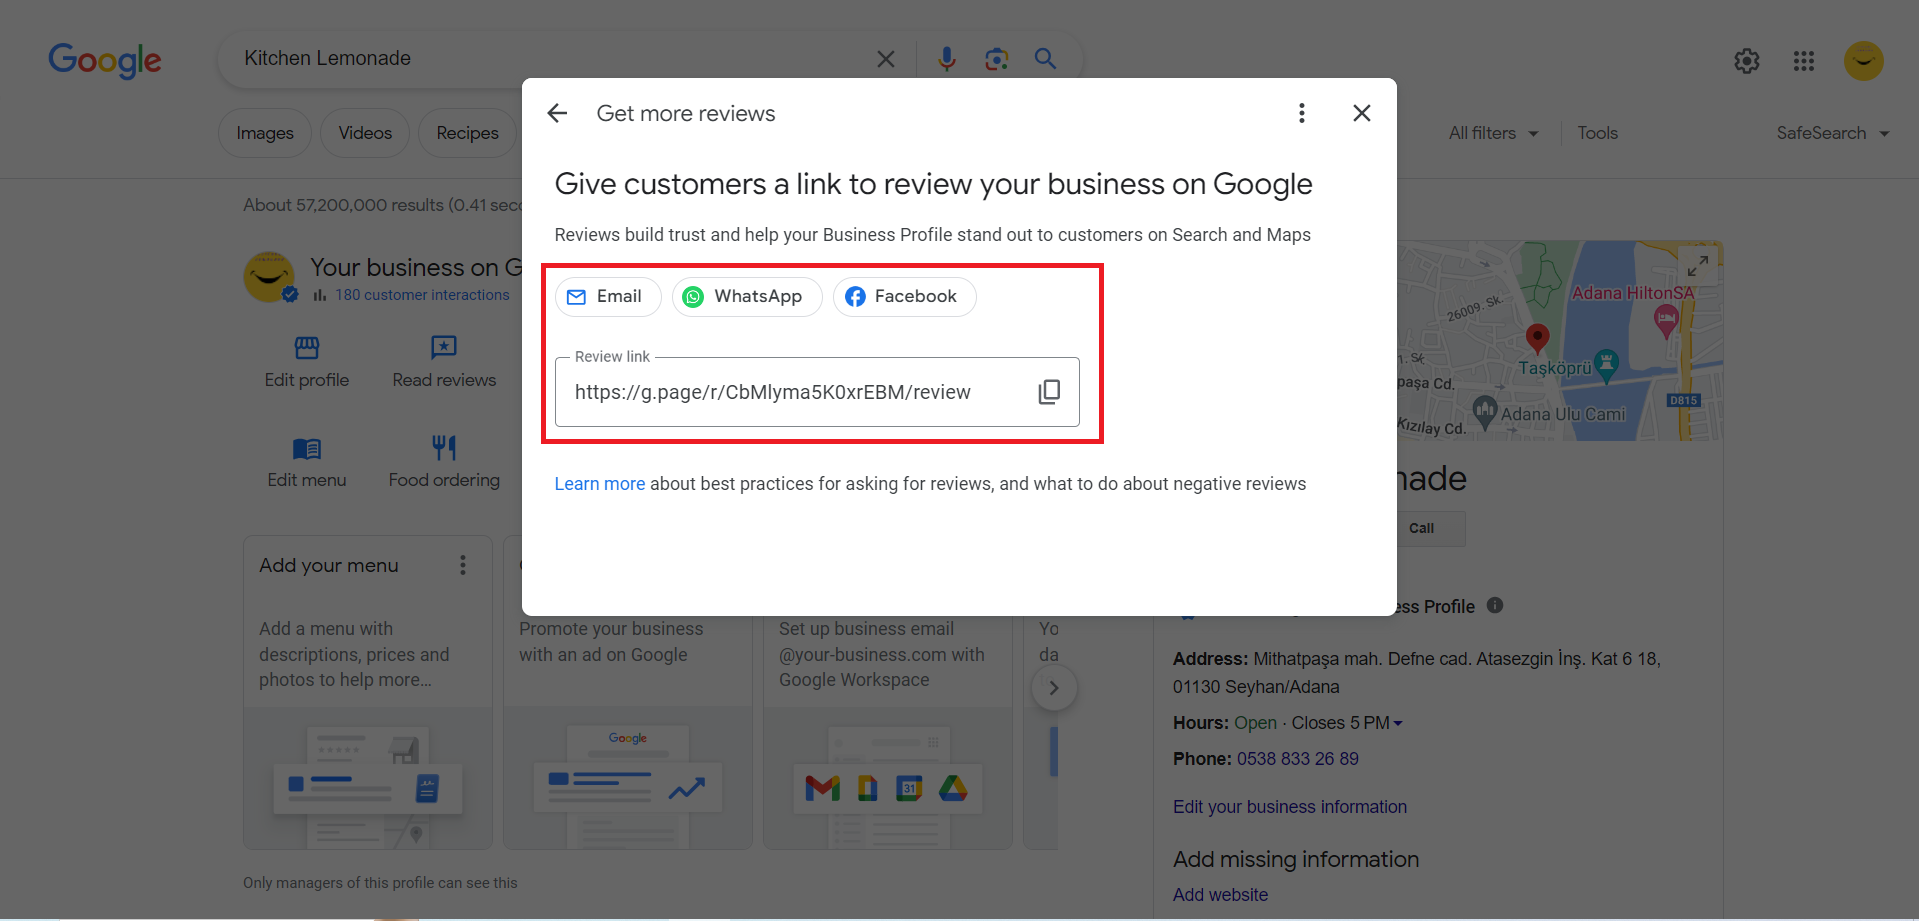Select the Edit profile icon

coord(306,349)
